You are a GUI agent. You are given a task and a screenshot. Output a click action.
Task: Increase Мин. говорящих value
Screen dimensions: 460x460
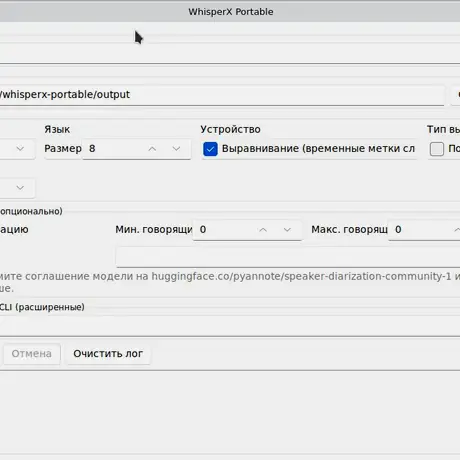(x=263, y=230)
